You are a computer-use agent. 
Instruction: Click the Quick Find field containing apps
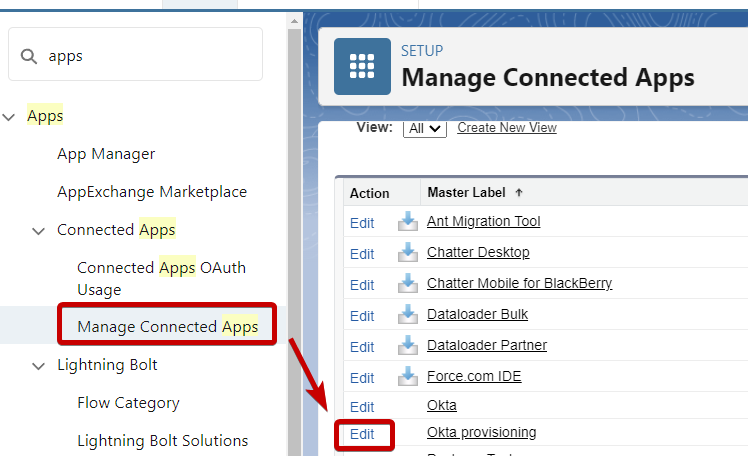pos(135,54)
